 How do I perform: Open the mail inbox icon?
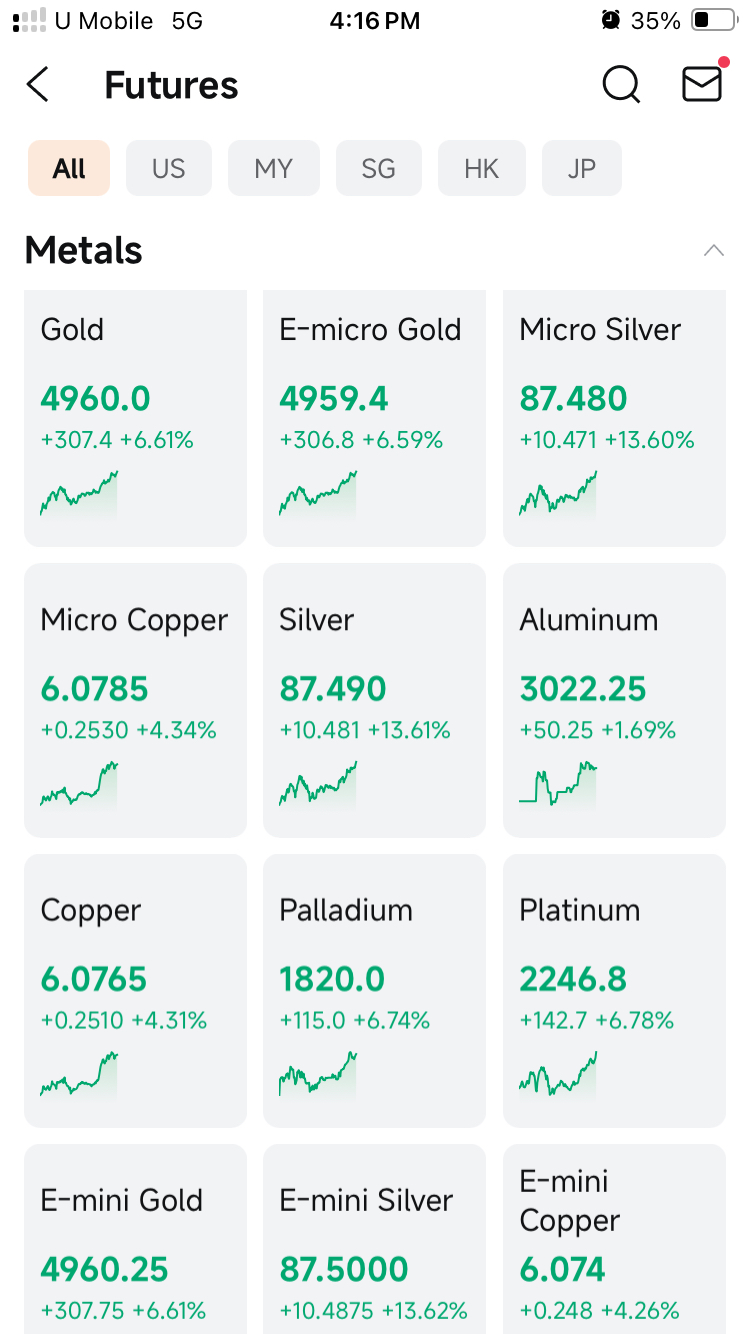pyautogui.click(x=703, y=85)
